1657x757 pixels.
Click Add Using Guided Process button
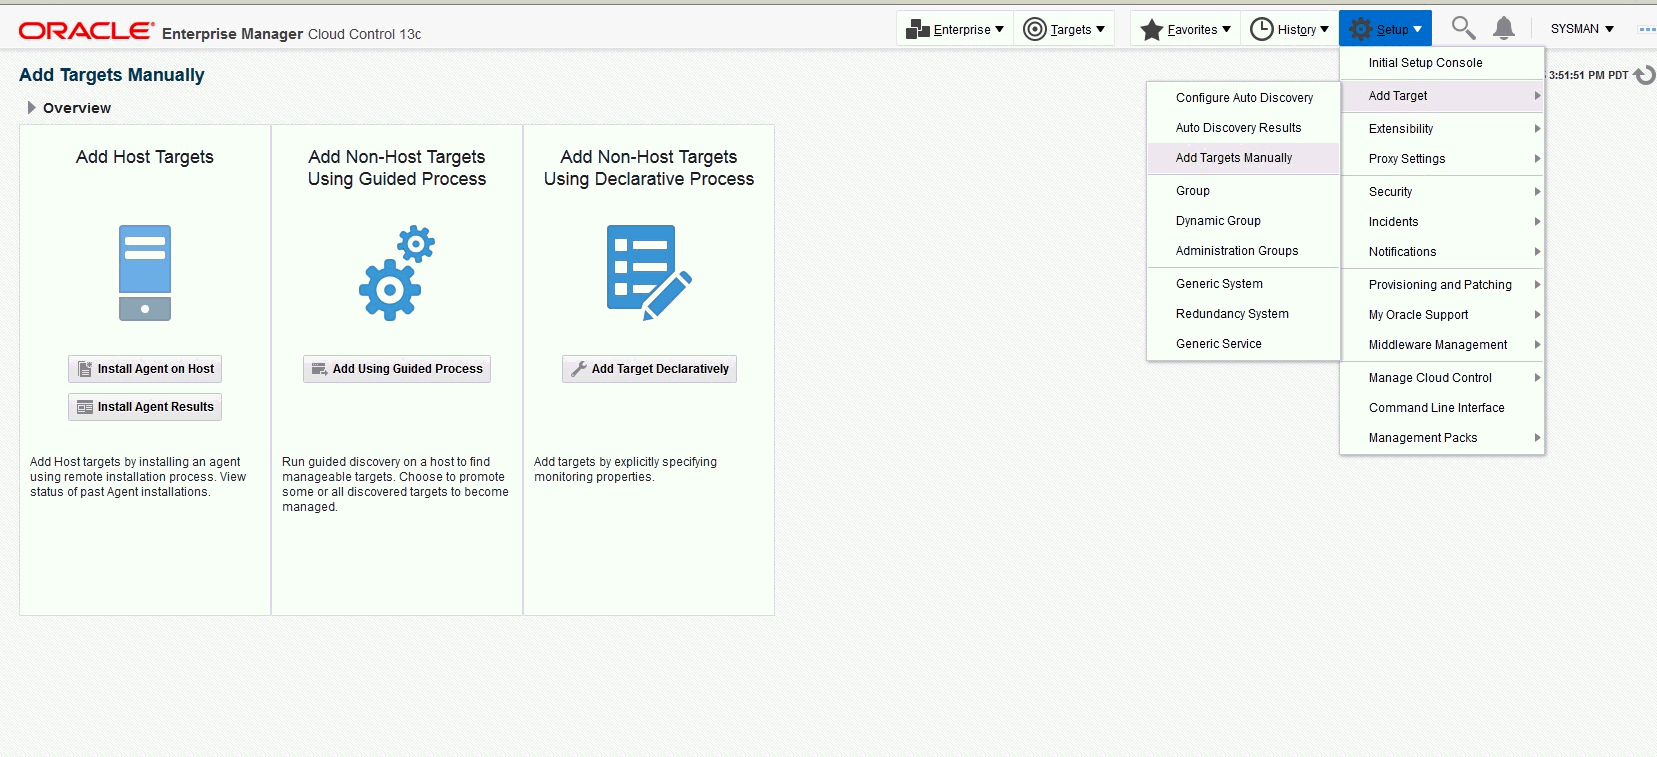(397, 369)
